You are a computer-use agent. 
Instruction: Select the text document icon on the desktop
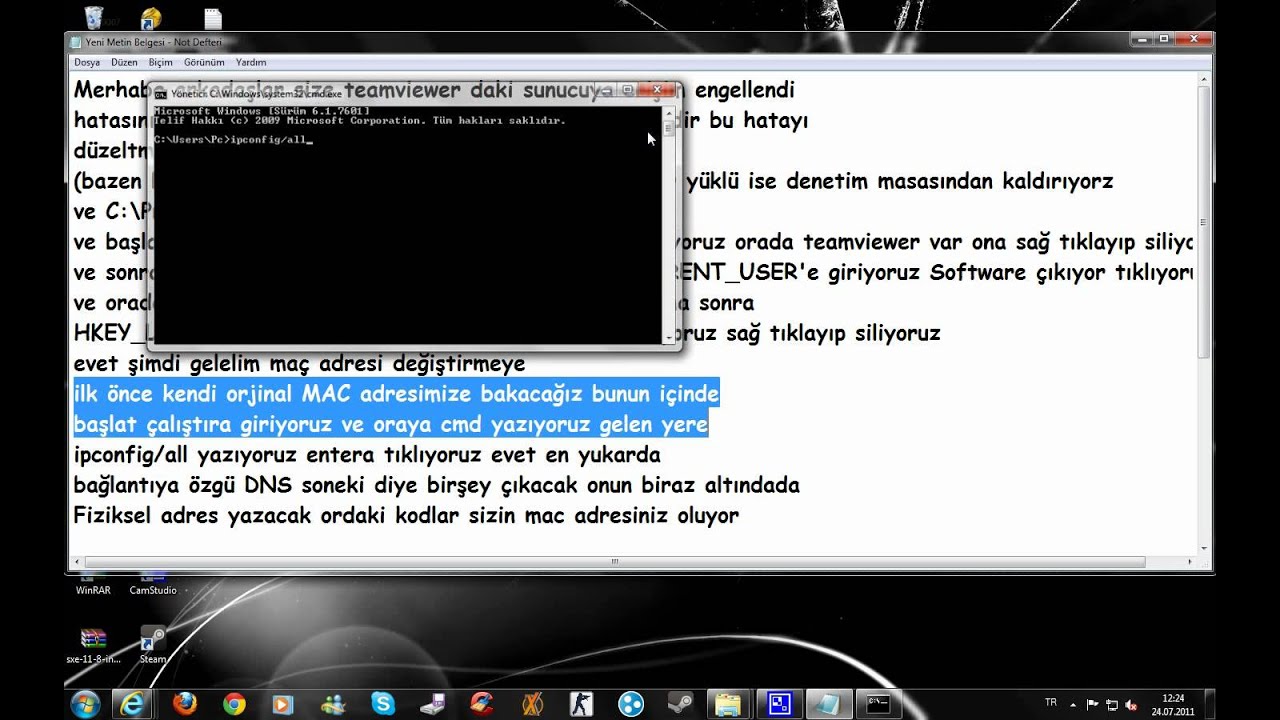[x=212, y=17]
